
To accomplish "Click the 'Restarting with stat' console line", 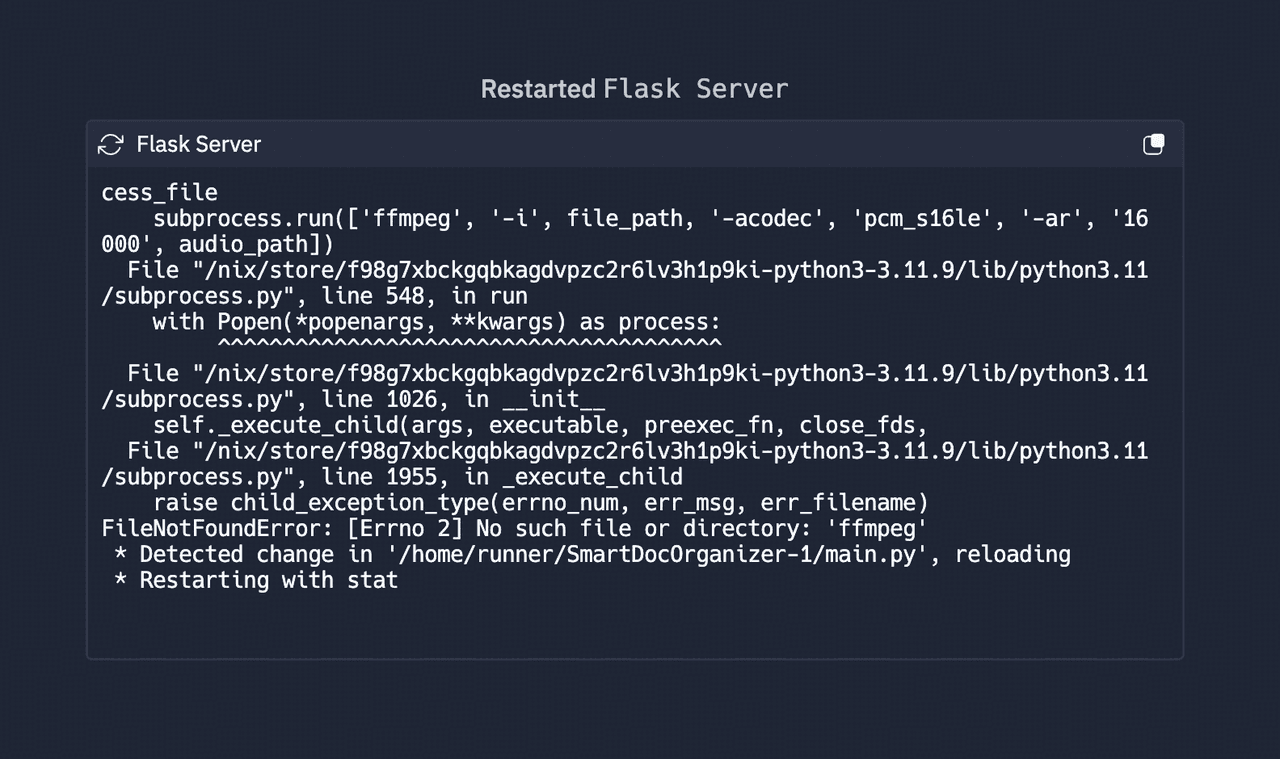I will [256, 580].
